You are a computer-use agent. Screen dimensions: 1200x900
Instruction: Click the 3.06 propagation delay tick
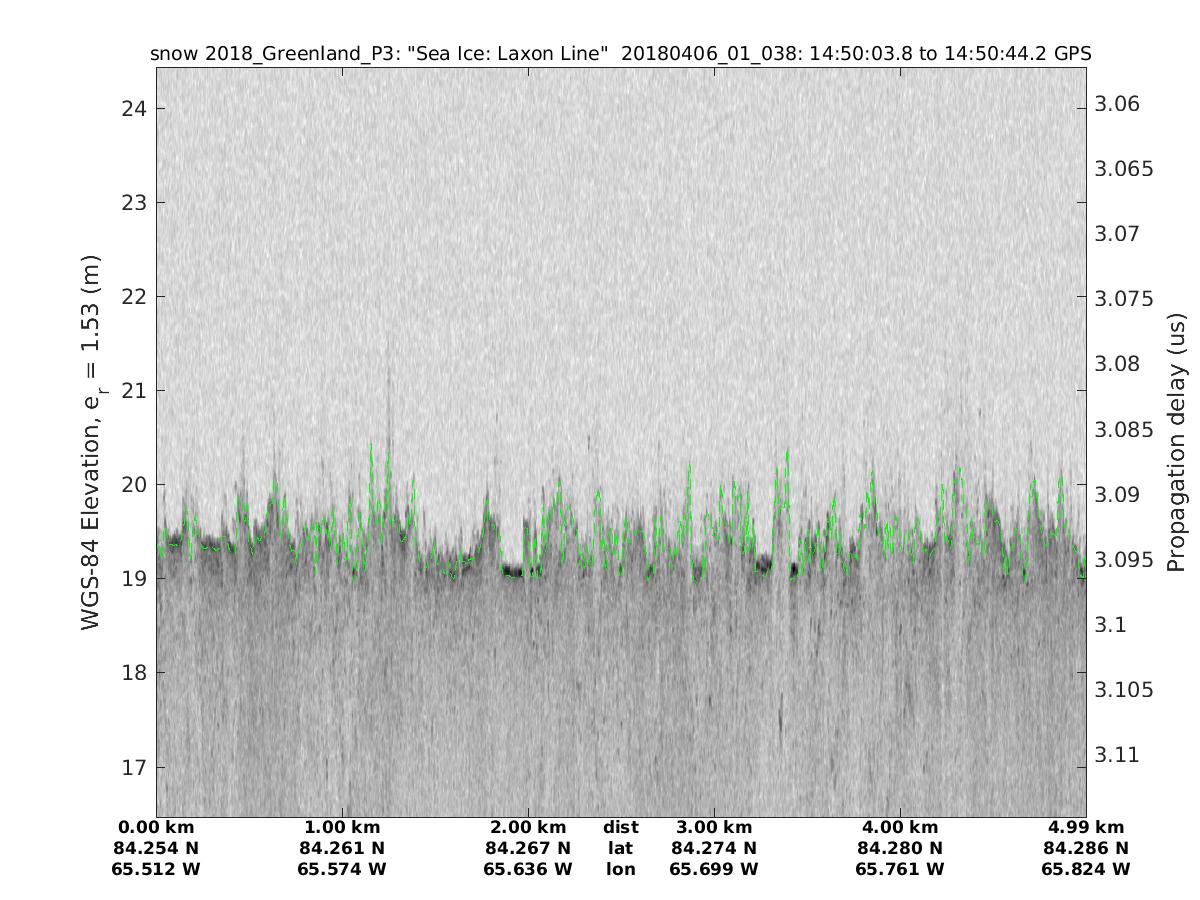tap(1117, 104)
